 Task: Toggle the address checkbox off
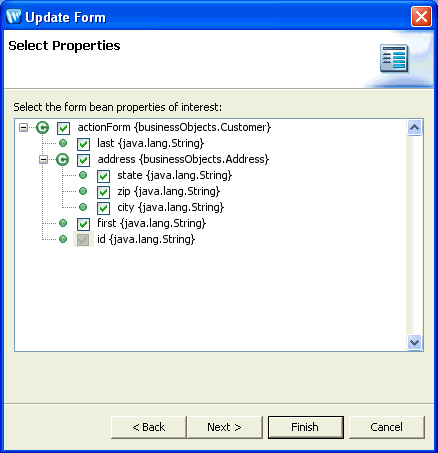pyautogui.click(x=83, y=160)
